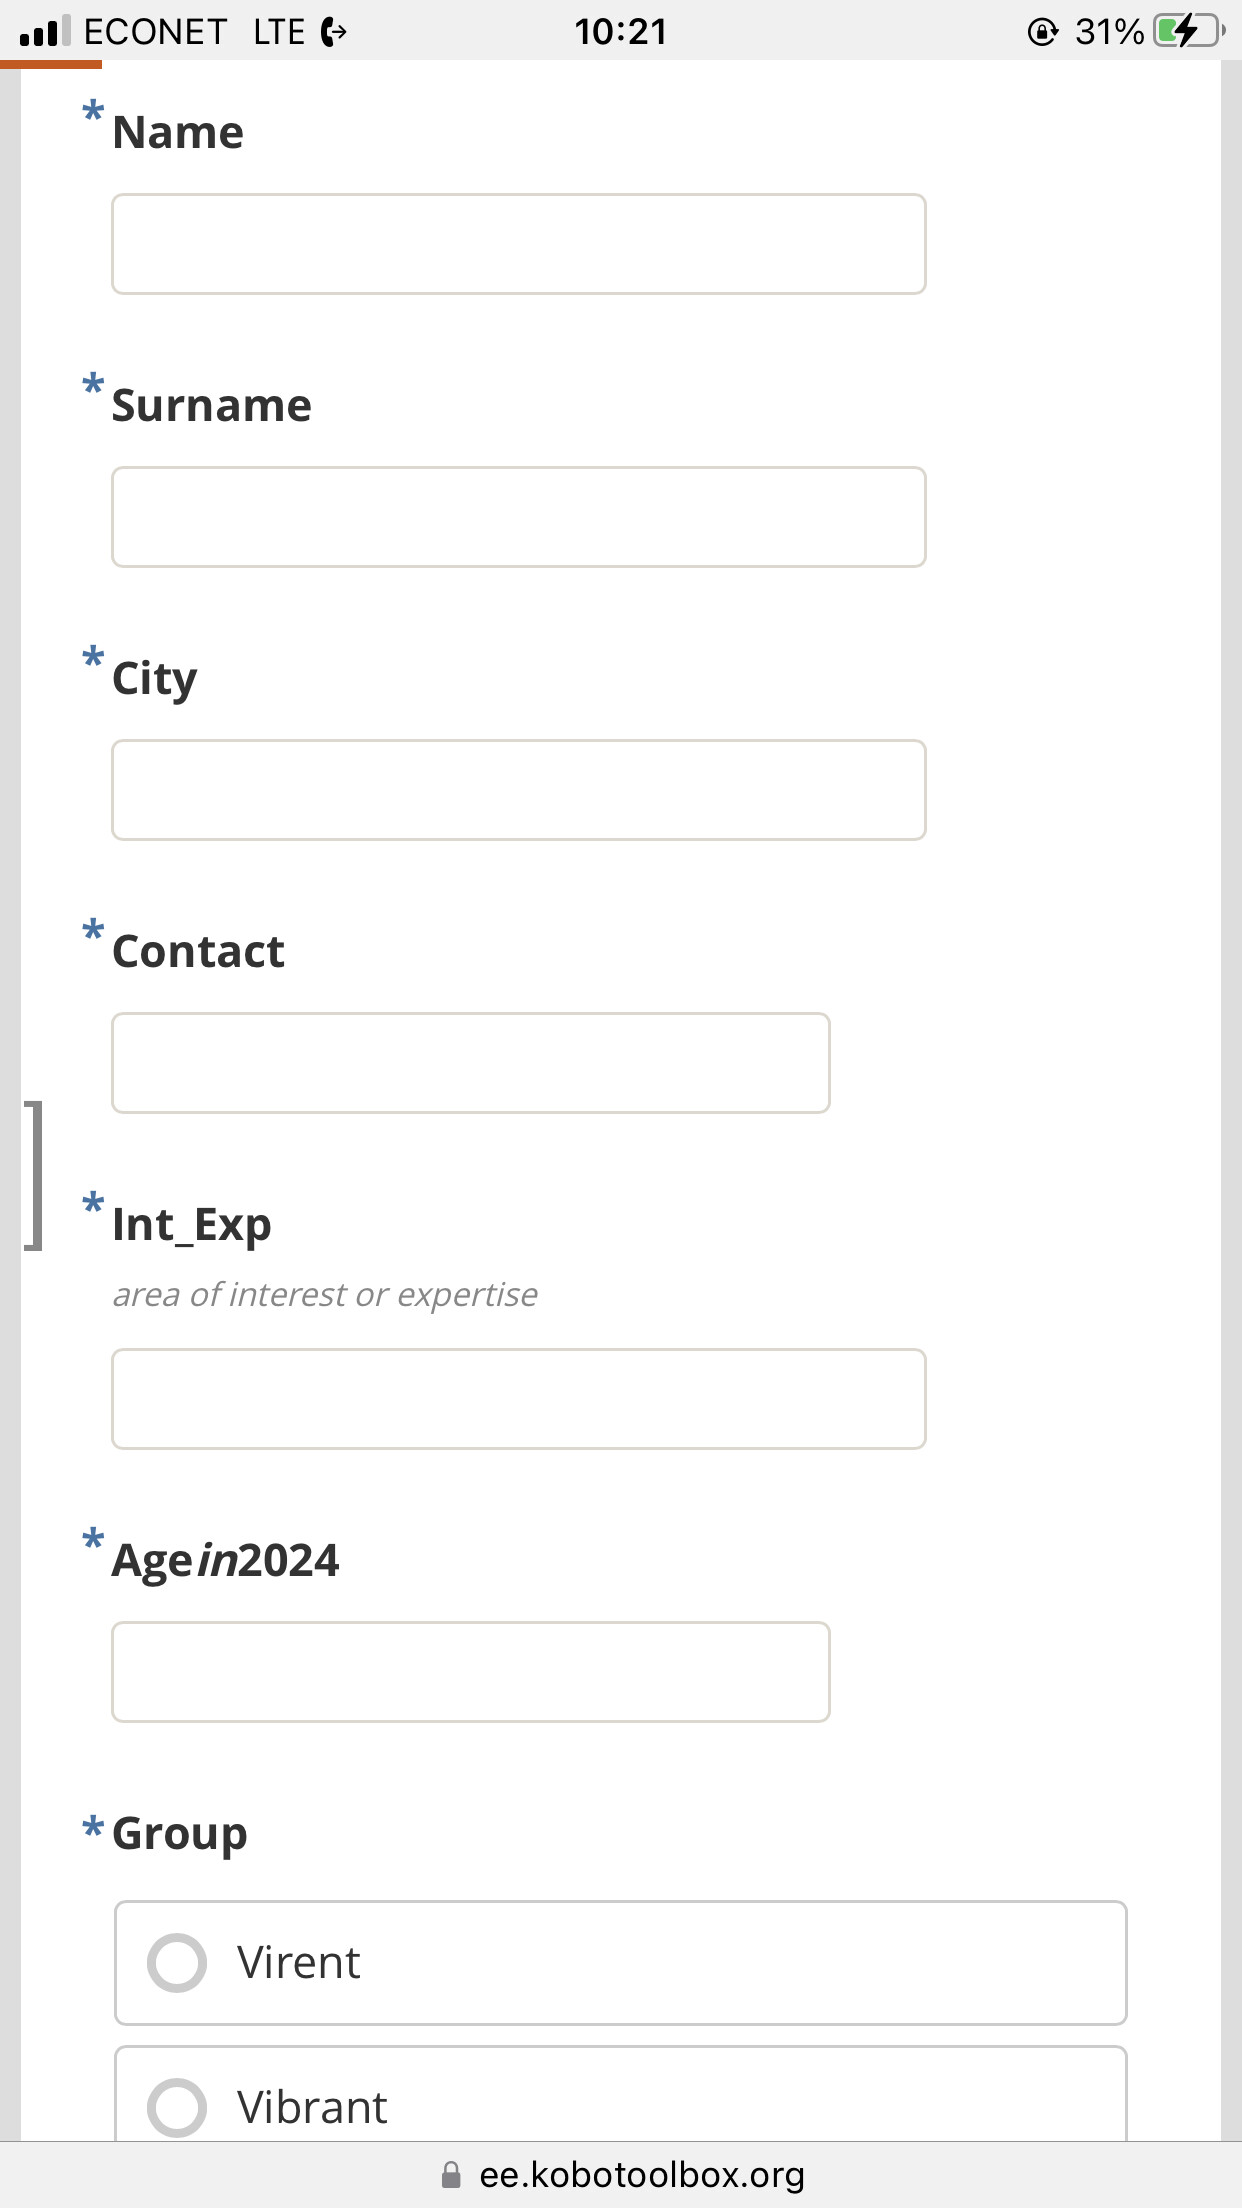Viewport: 1242px width, 2208px height.
Task: Click the gray bracket marker at left edge
Action: pyautogui.click(x=35, y=1175)
